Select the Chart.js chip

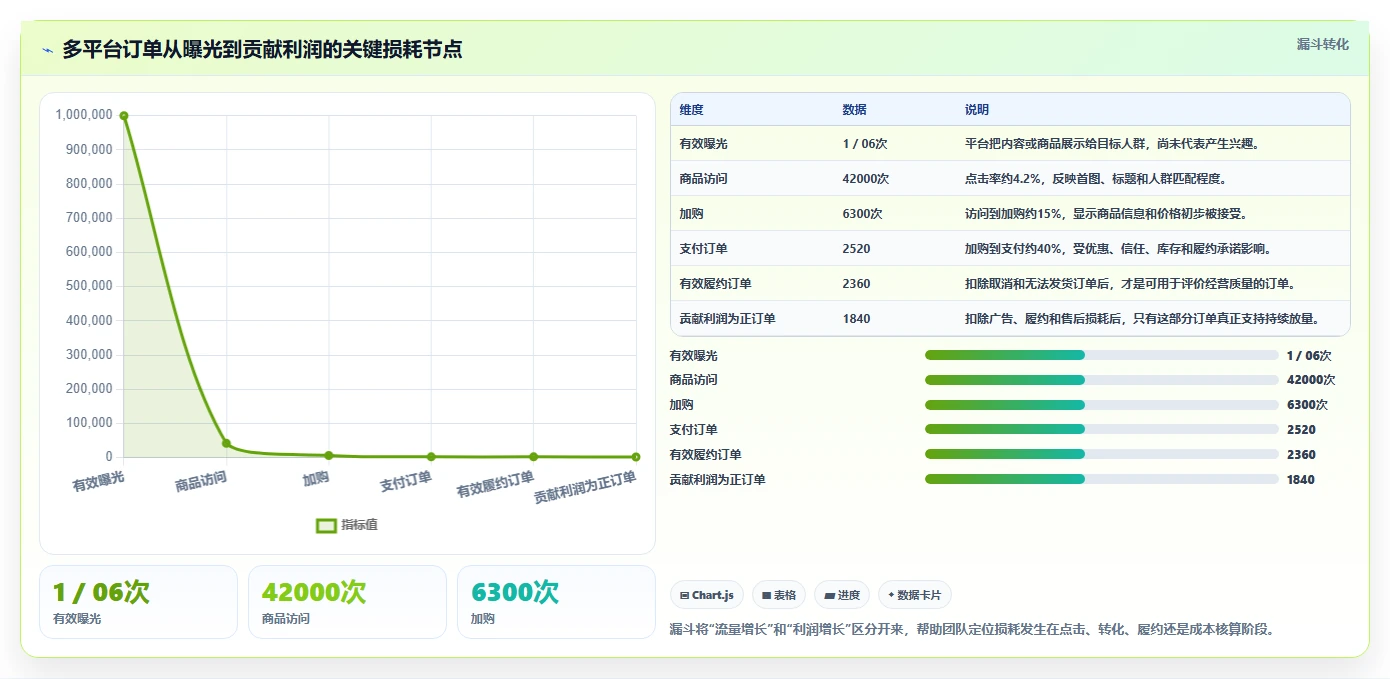click(x=707, y=595)
